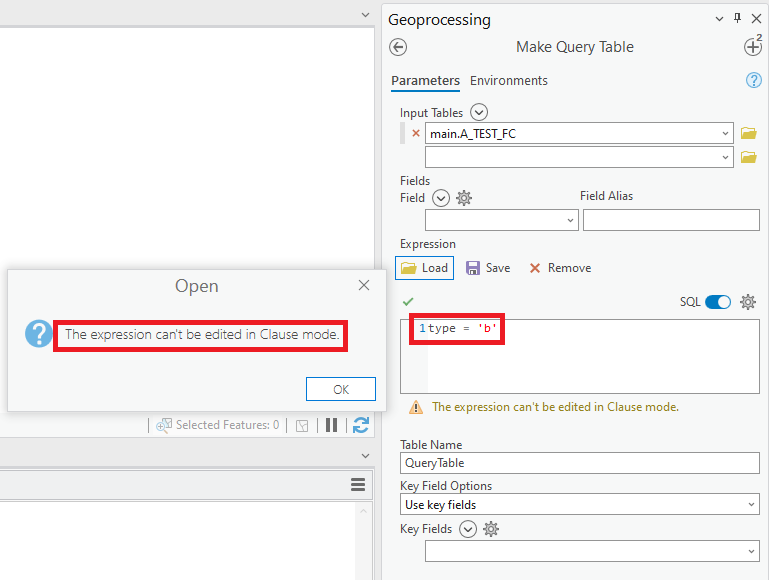Viewport: 769px width, 580px height.
Task: Refresh the map view
Action: 361,425
